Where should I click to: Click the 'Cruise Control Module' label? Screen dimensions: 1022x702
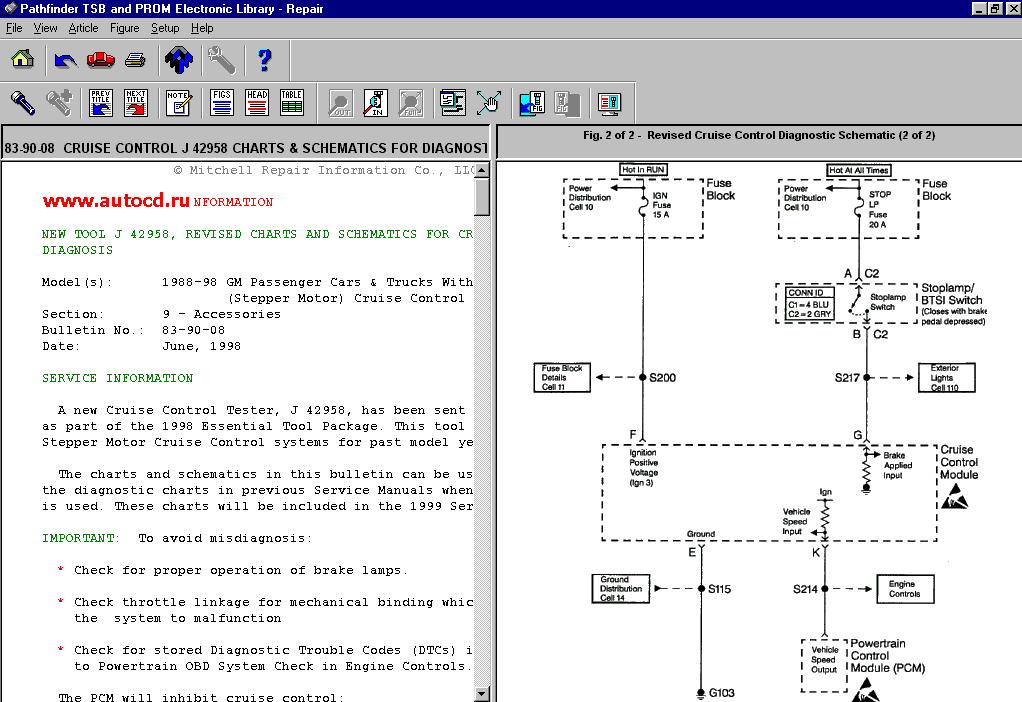959,462
